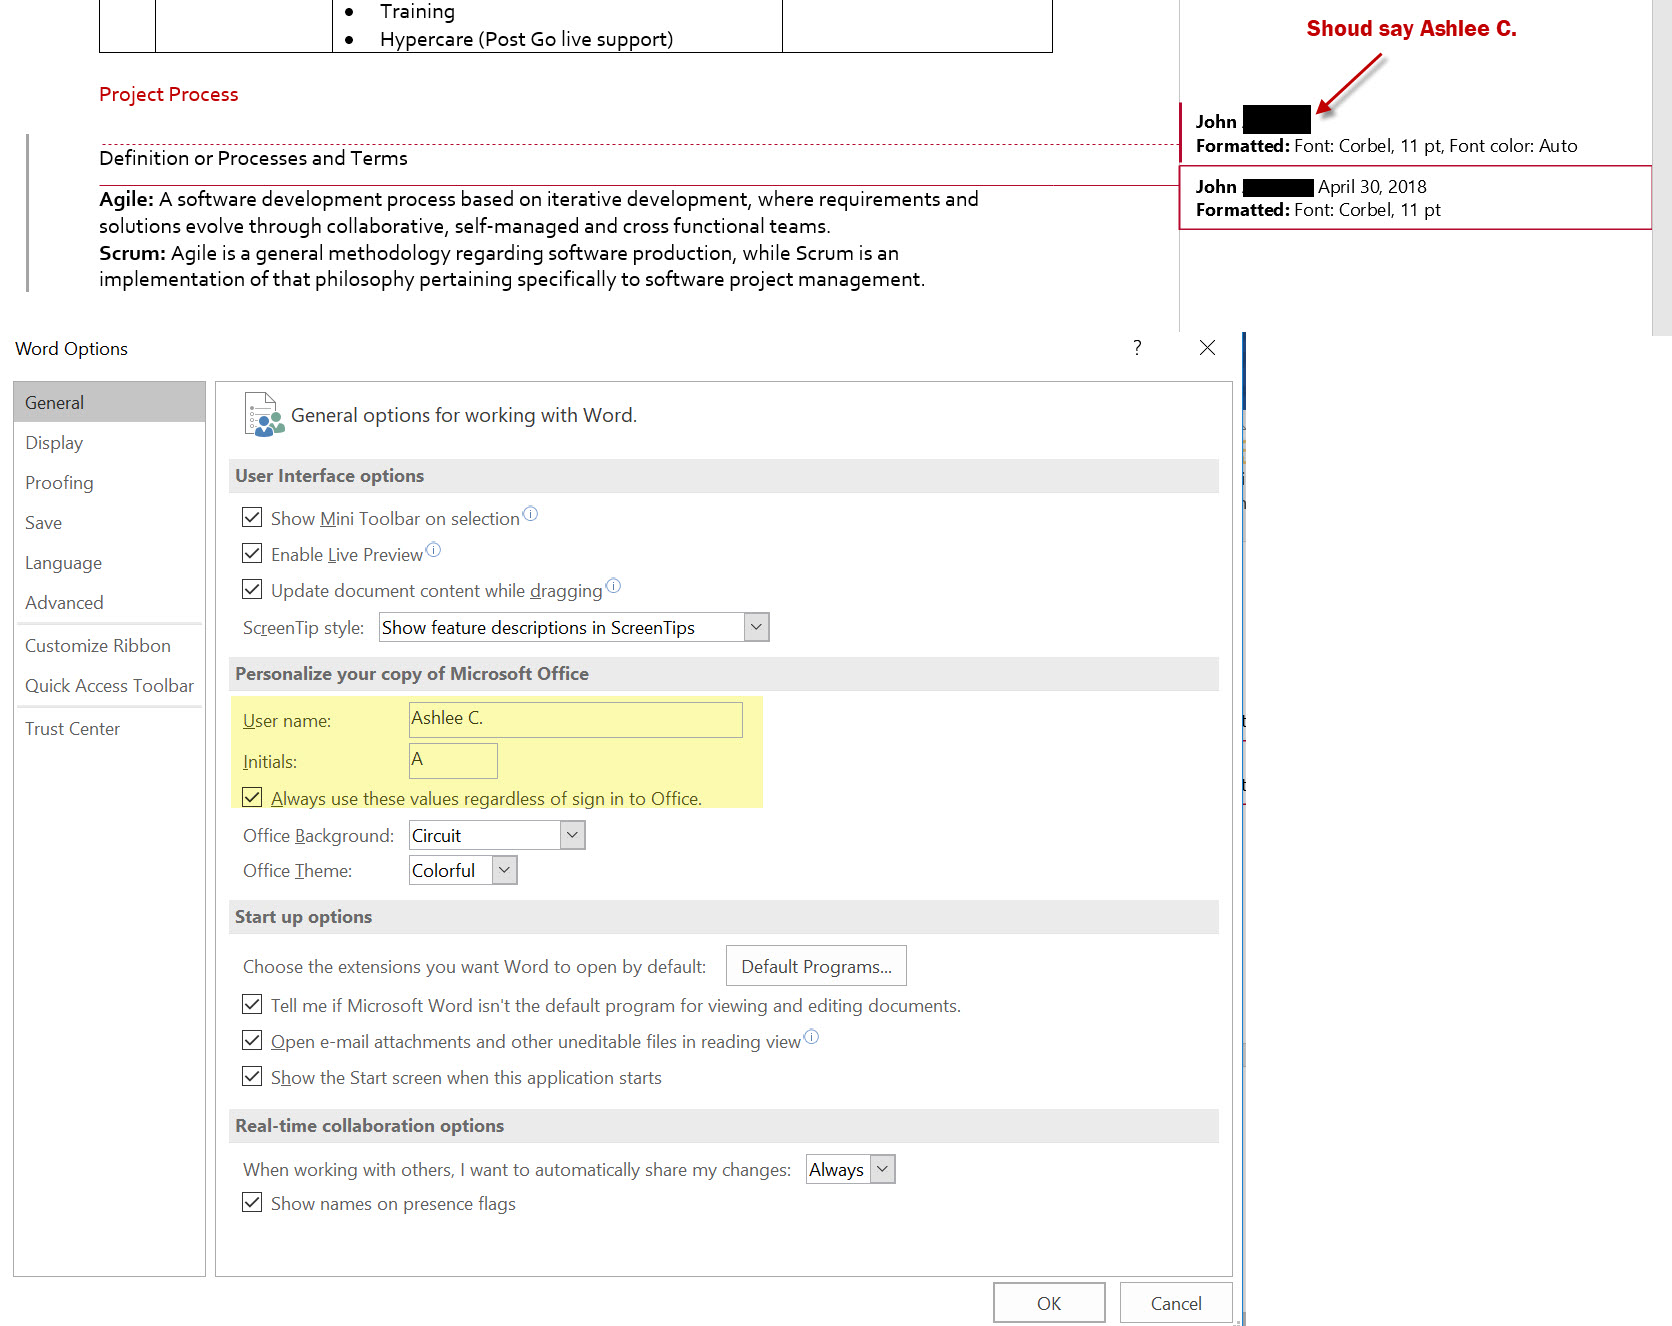Open Quick Access Toolbar settings
This screenshot has width=1672, height=1326.
[109, 685]
